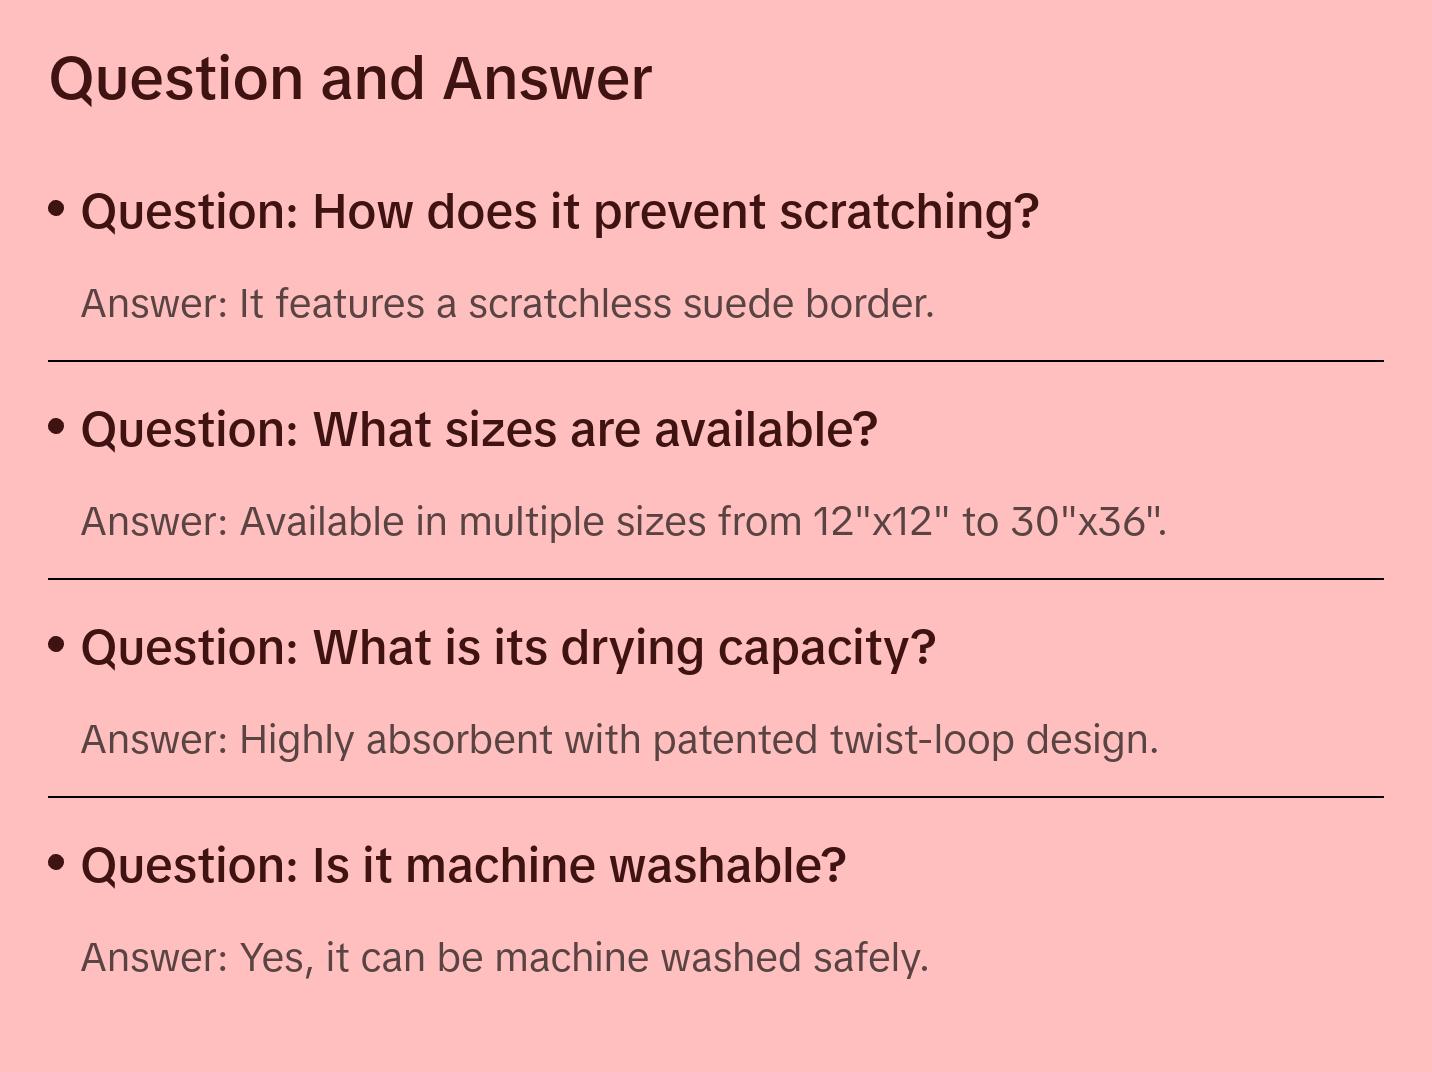Click the bullet beside the machine washable question
1432x1072 pixels.
coord(57,862)
